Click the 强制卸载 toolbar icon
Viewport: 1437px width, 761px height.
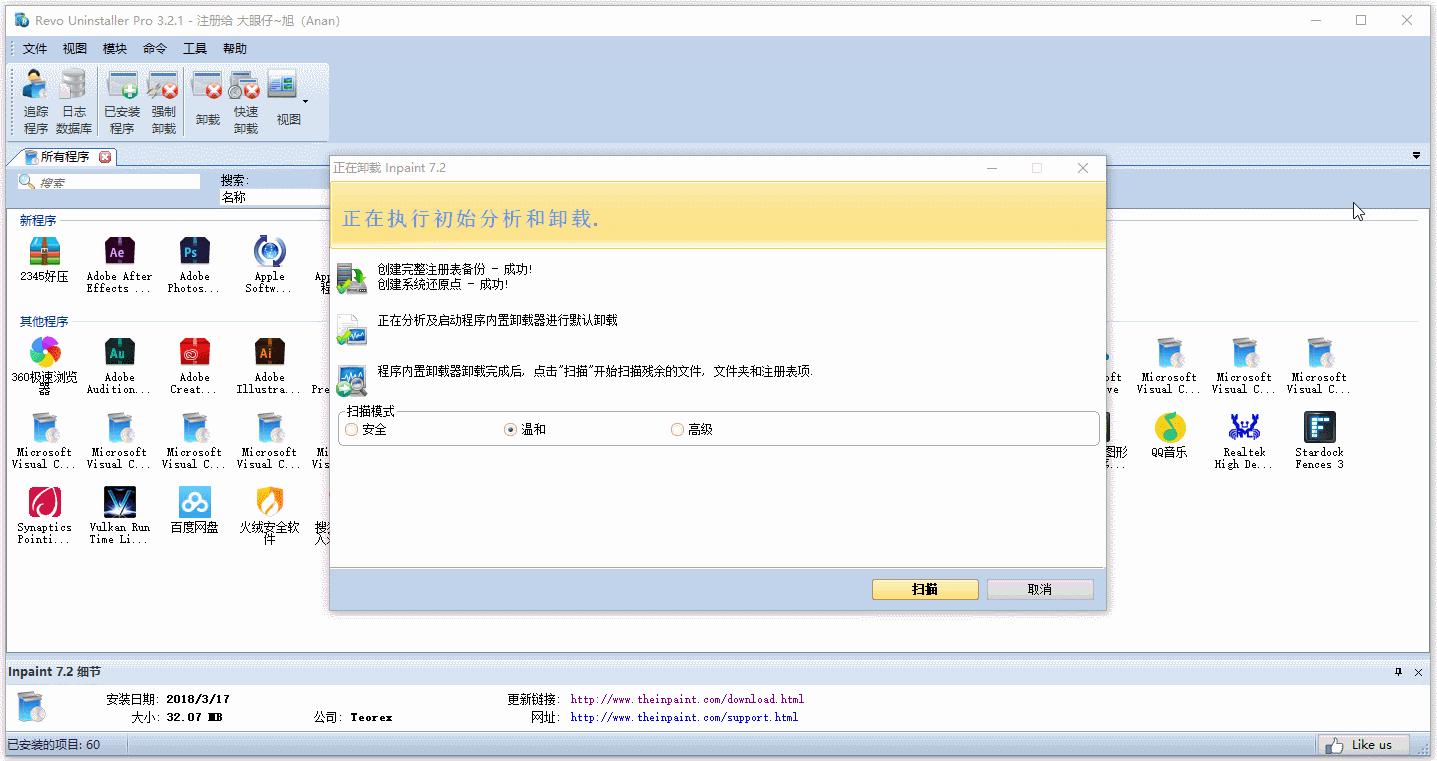(x=163, y=99)
